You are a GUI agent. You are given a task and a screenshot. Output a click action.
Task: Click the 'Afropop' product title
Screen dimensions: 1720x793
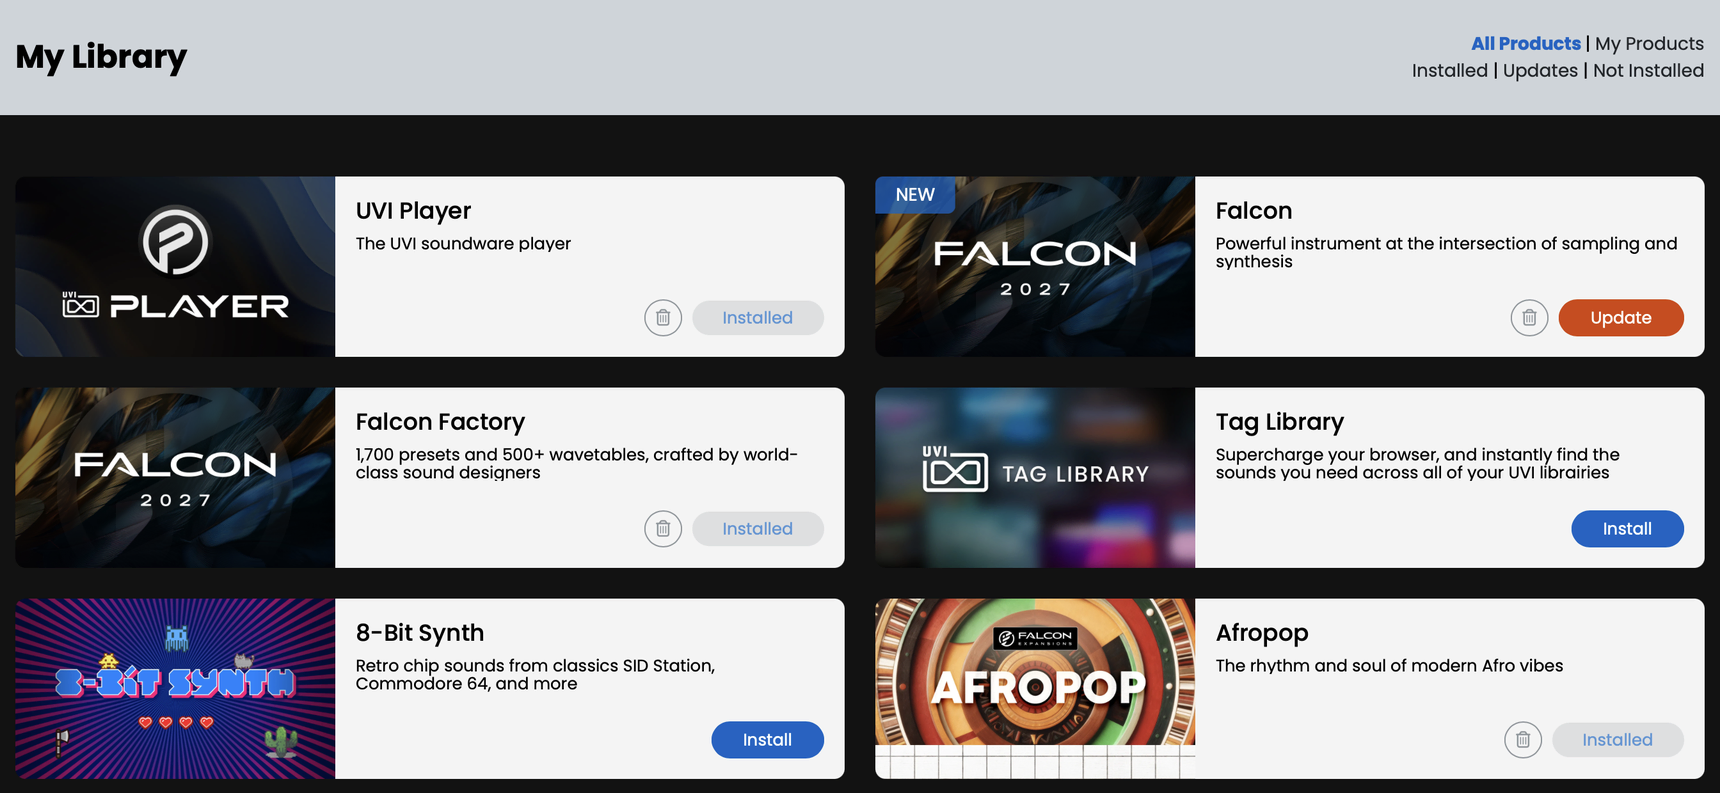coord(1262,633)
